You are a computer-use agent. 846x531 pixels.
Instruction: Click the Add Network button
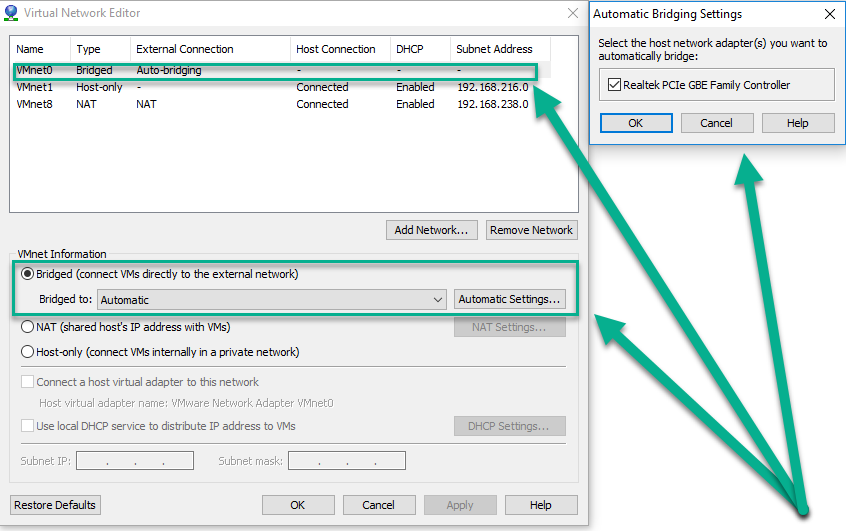(431, 230)
